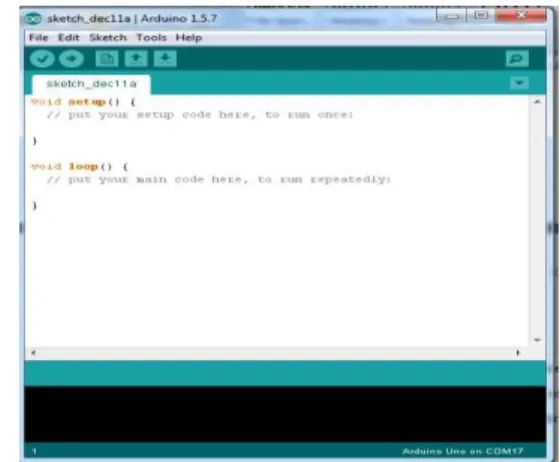Click the 'void loop() {' code line
This screenshot has height=462, width=560.
(x=79, y=167)
